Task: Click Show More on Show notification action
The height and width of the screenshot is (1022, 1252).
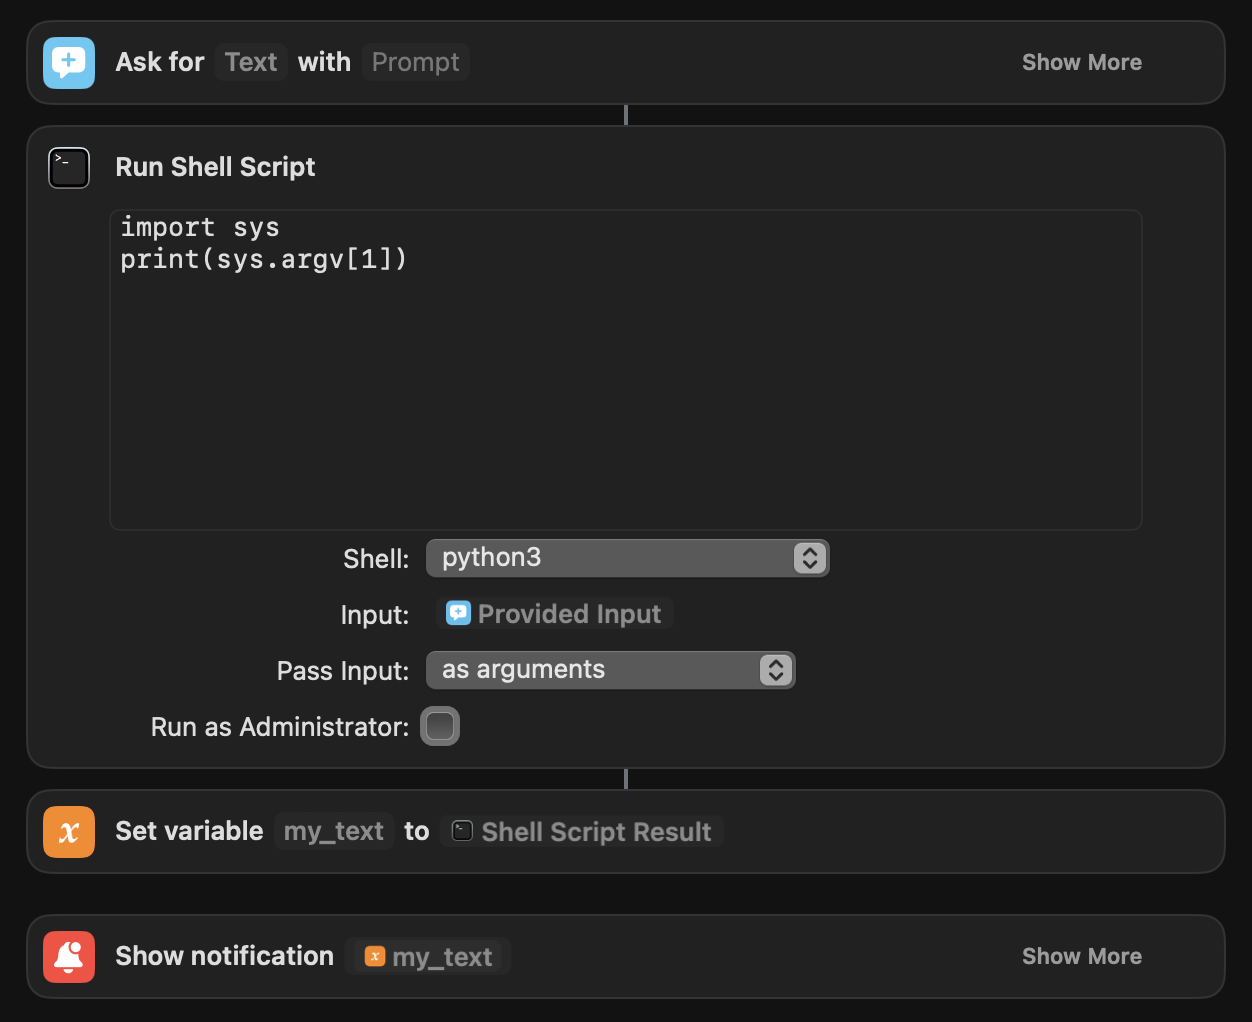Action: pyautogui.click(x=1082, y=956)
